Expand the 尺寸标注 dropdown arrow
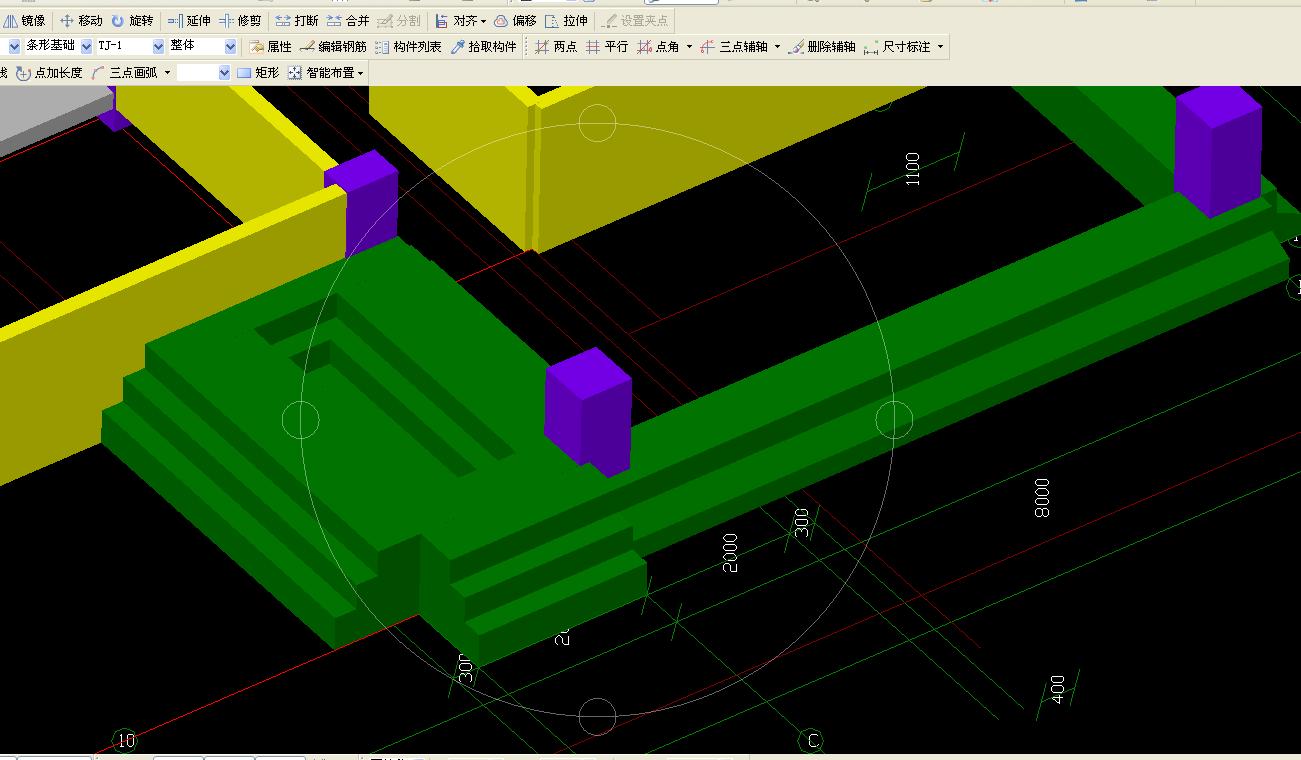This screenshot has height=760, width=1301. pos(940,47)
